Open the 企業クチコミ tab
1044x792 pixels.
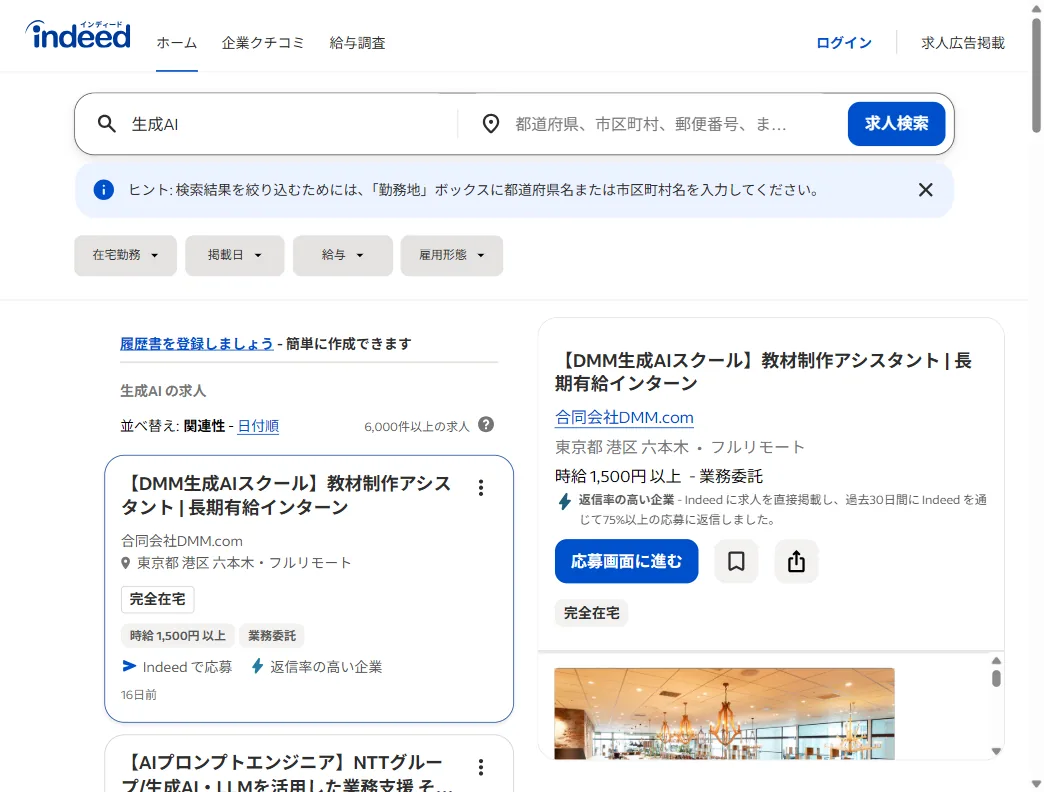pos(262,43)
